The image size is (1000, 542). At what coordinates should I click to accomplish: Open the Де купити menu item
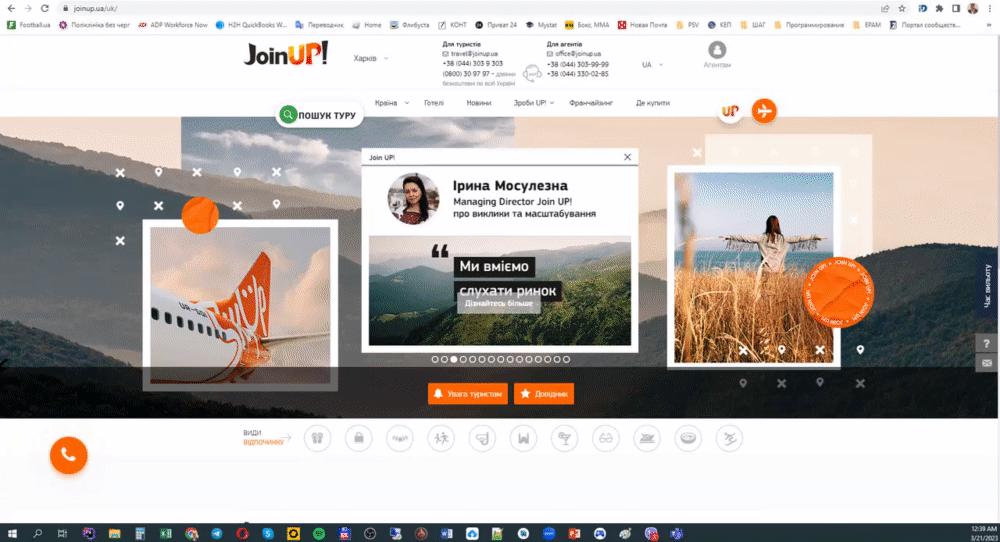[x=652, y=103]
